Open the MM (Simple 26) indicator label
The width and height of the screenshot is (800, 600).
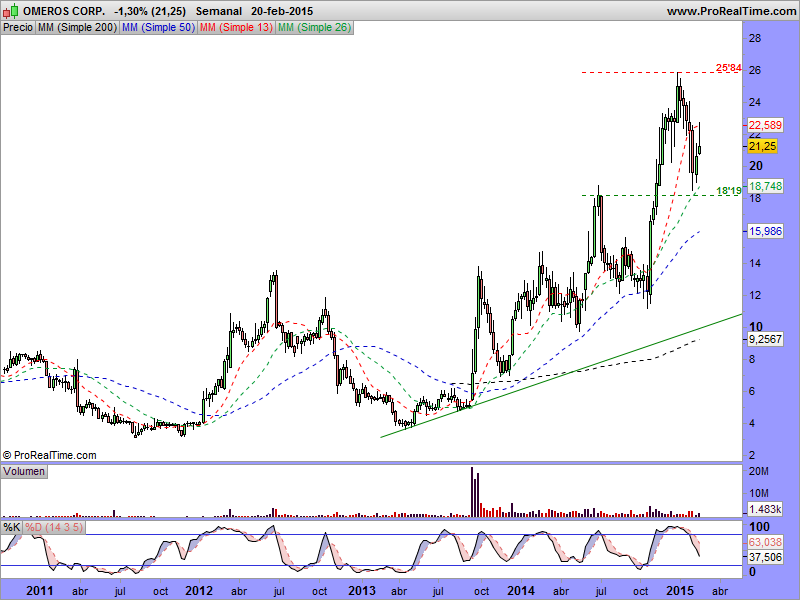point(314,27)
